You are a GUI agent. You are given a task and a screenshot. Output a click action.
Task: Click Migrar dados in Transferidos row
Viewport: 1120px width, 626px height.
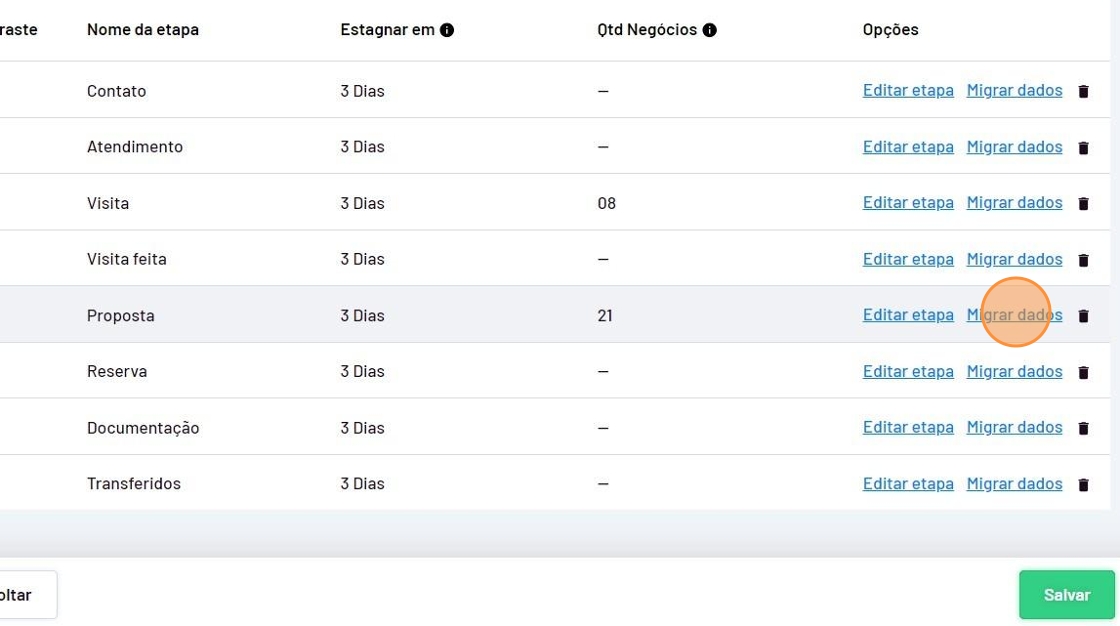click(1014, 483)
